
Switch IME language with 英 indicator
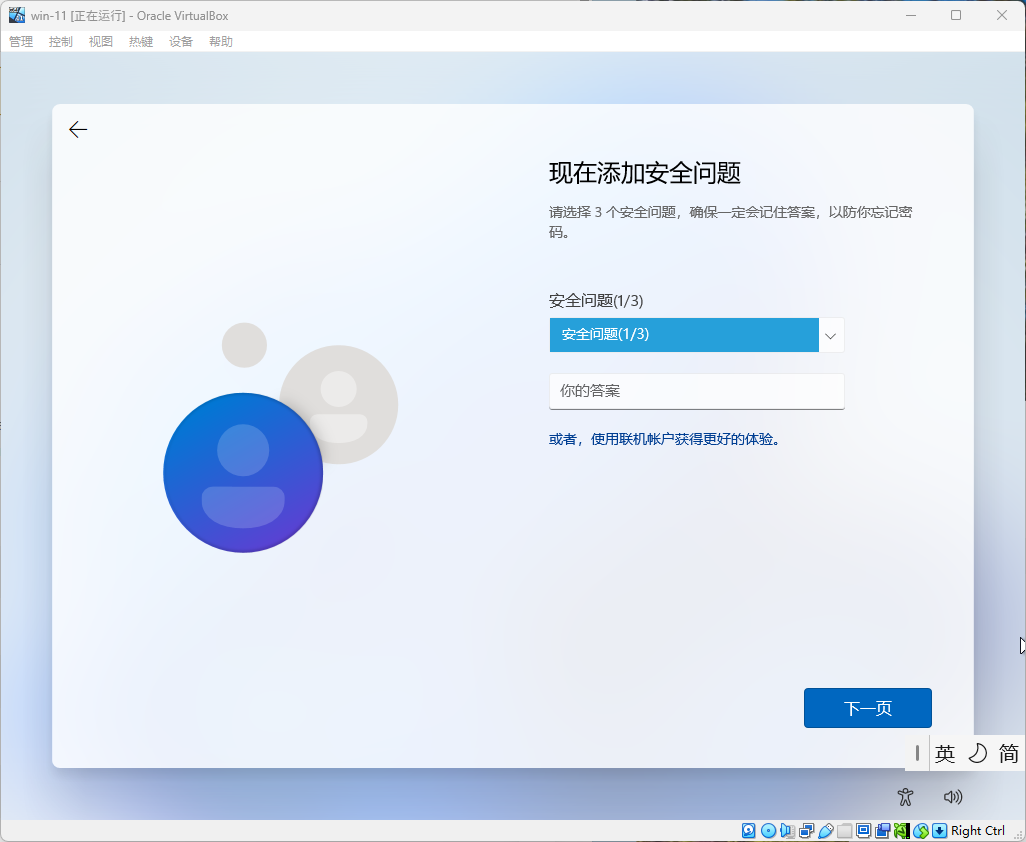[x=945, y=754]
